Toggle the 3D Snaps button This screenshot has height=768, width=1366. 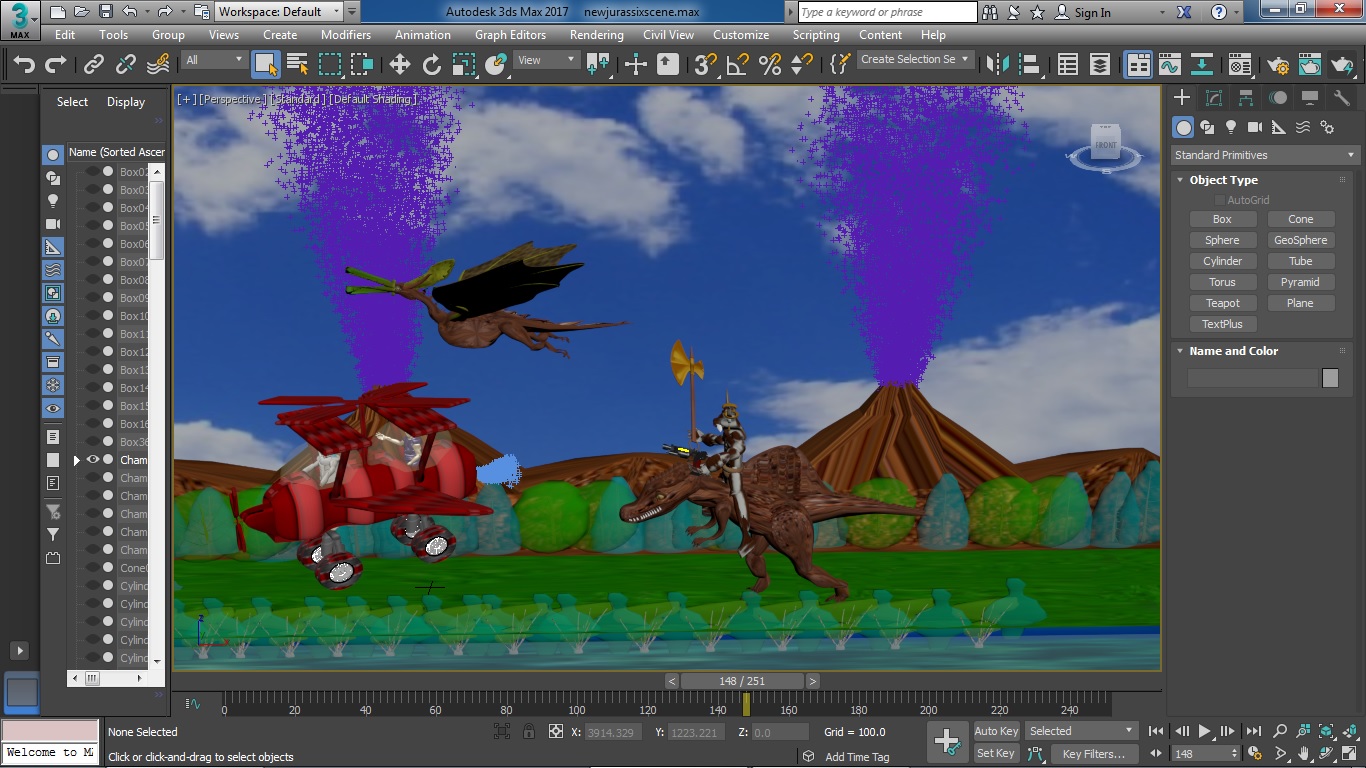click(x=706, y=65)
